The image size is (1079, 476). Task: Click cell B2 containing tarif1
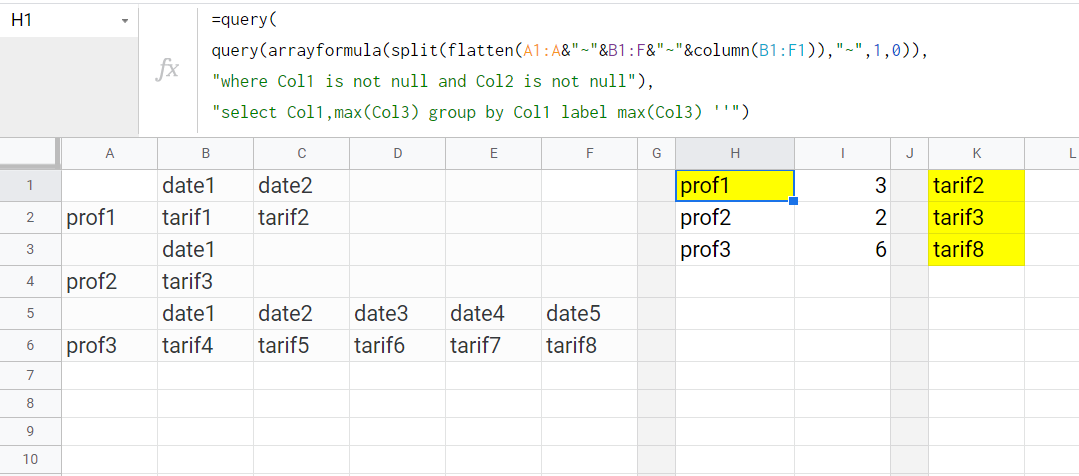[x=205, y=218]
